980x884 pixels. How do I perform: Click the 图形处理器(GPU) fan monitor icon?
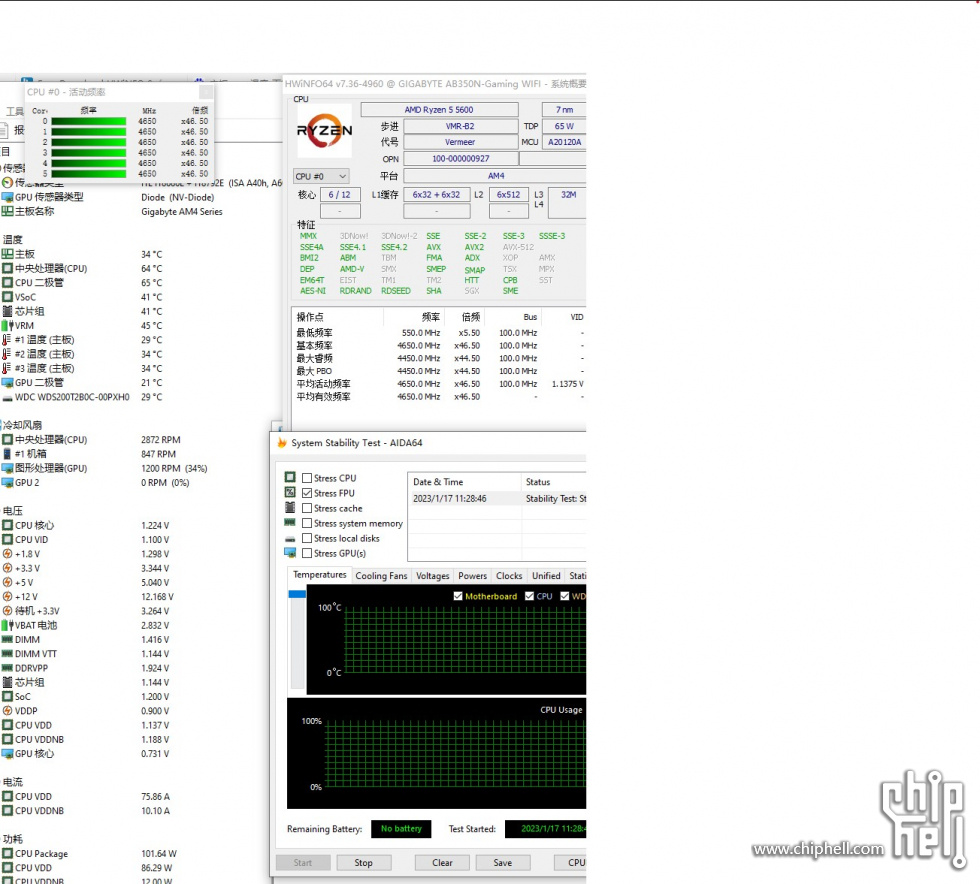point(8,468)
